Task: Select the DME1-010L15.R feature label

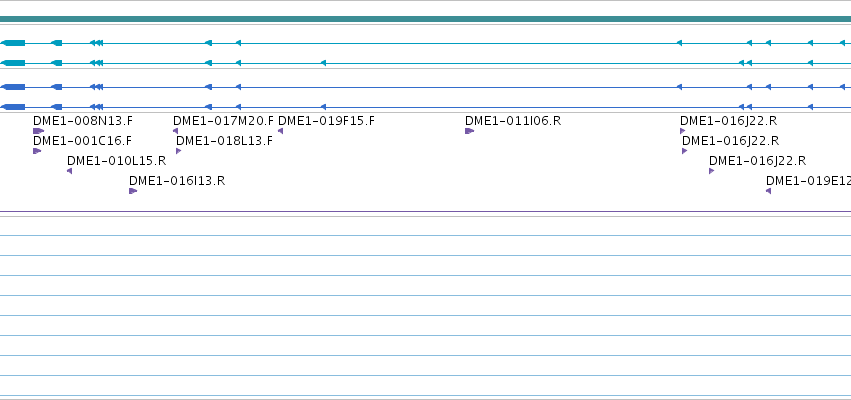Action: tap(117, 161)
